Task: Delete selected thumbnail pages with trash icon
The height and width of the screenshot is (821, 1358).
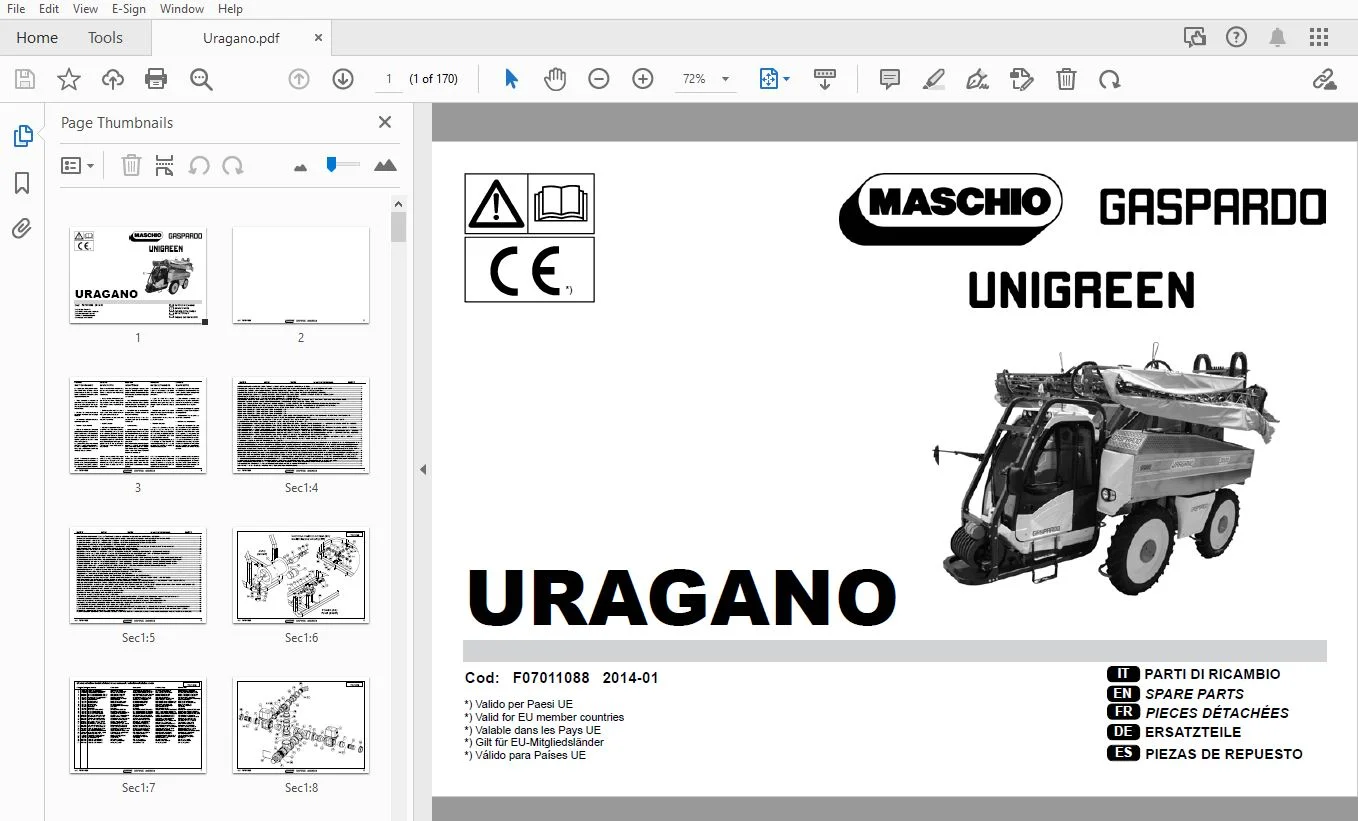Action: point(131,166)
